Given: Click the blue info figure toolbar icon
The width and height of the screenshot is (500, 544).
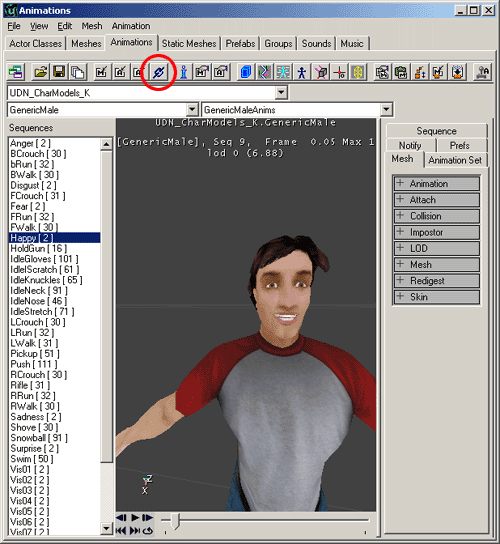Looking at the screenshot, I should (x=184, y=72).
